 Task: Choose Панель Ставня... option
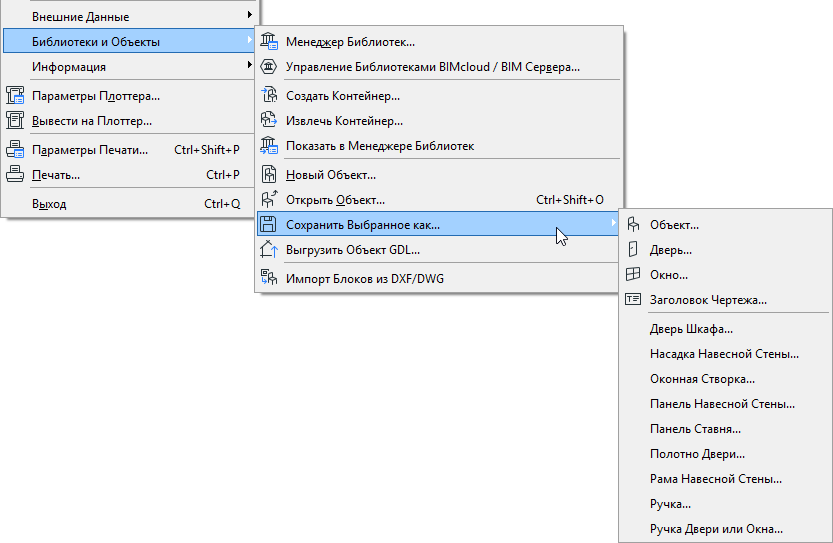click(725, 429)
